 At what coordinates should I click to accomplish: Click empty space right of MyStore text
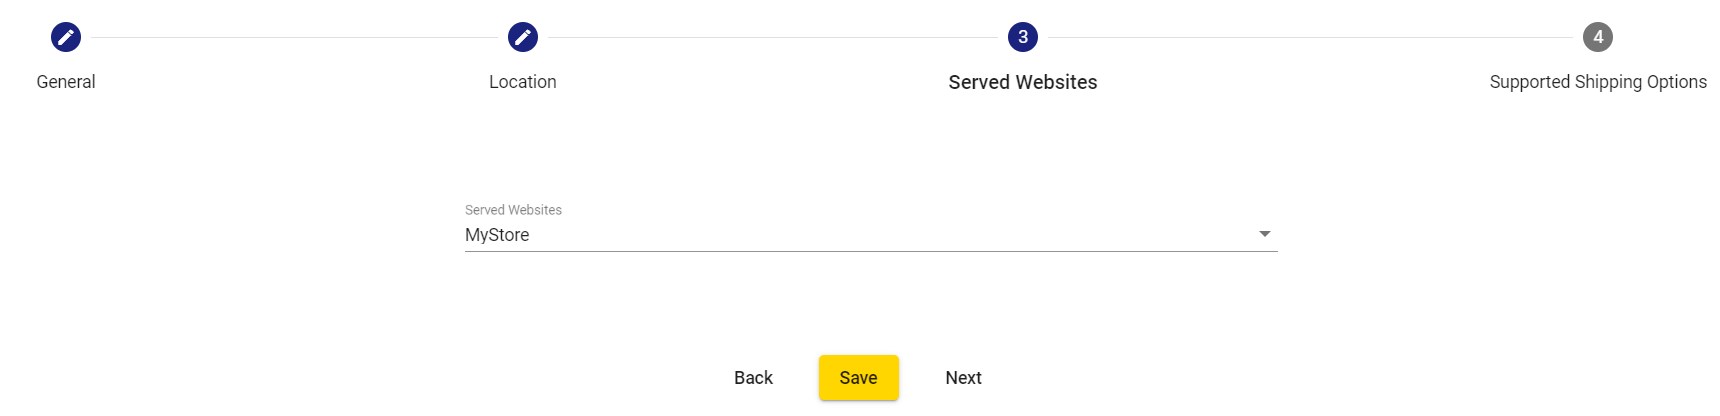pyautogui.click(x=890, y=235)
